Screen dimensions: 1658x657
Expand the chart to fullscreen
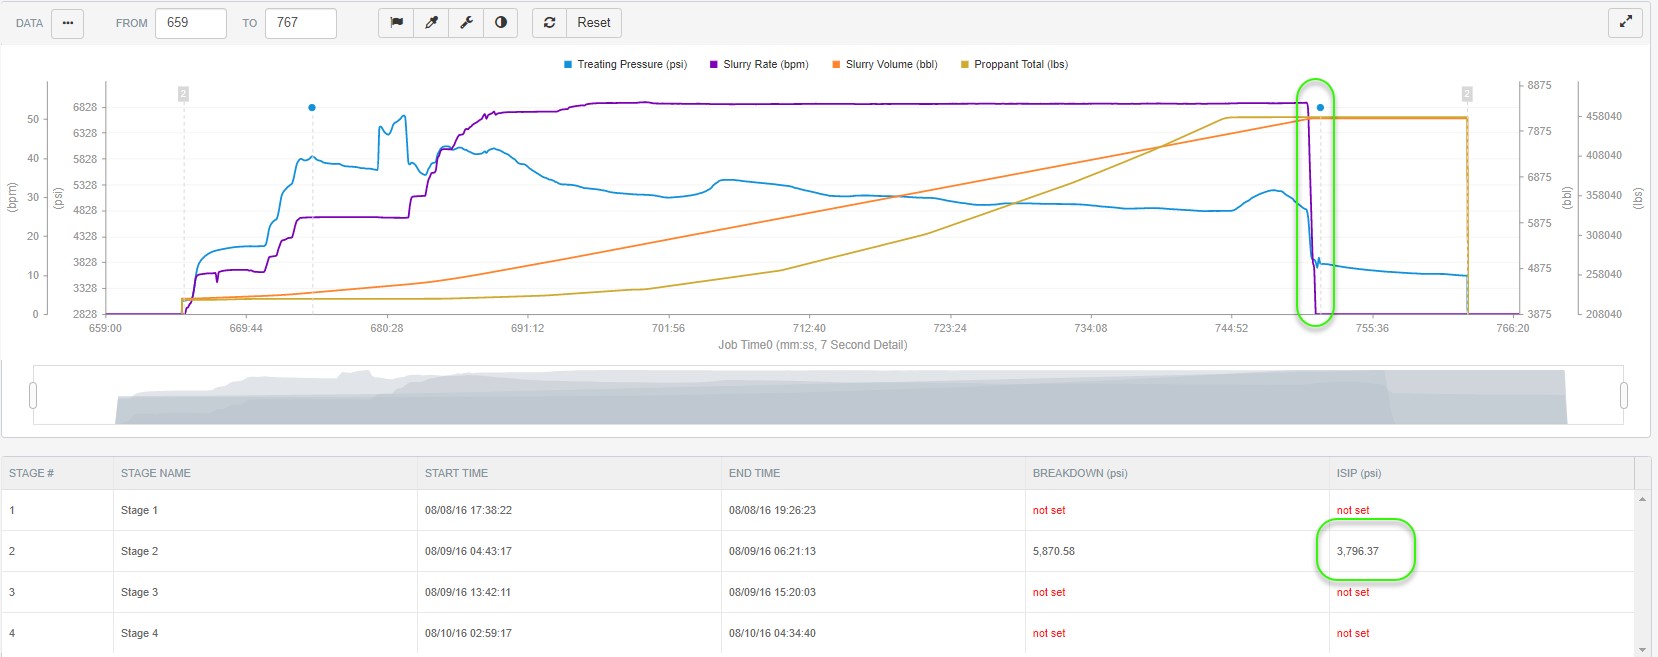click(x=1625, y=22)
